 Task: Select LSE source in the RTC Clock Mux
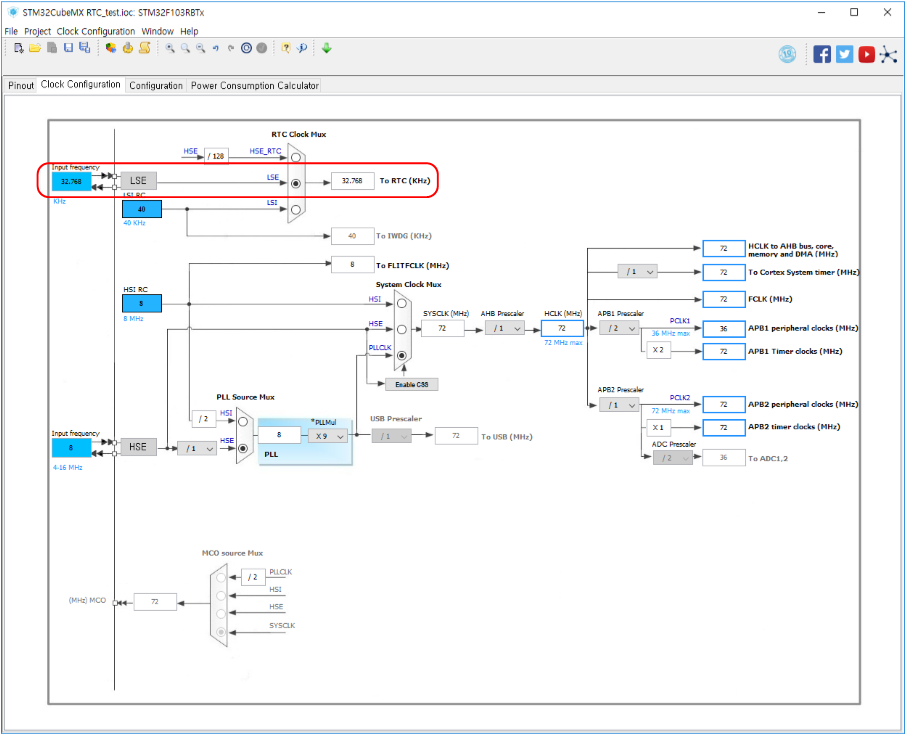pos(296,182)
